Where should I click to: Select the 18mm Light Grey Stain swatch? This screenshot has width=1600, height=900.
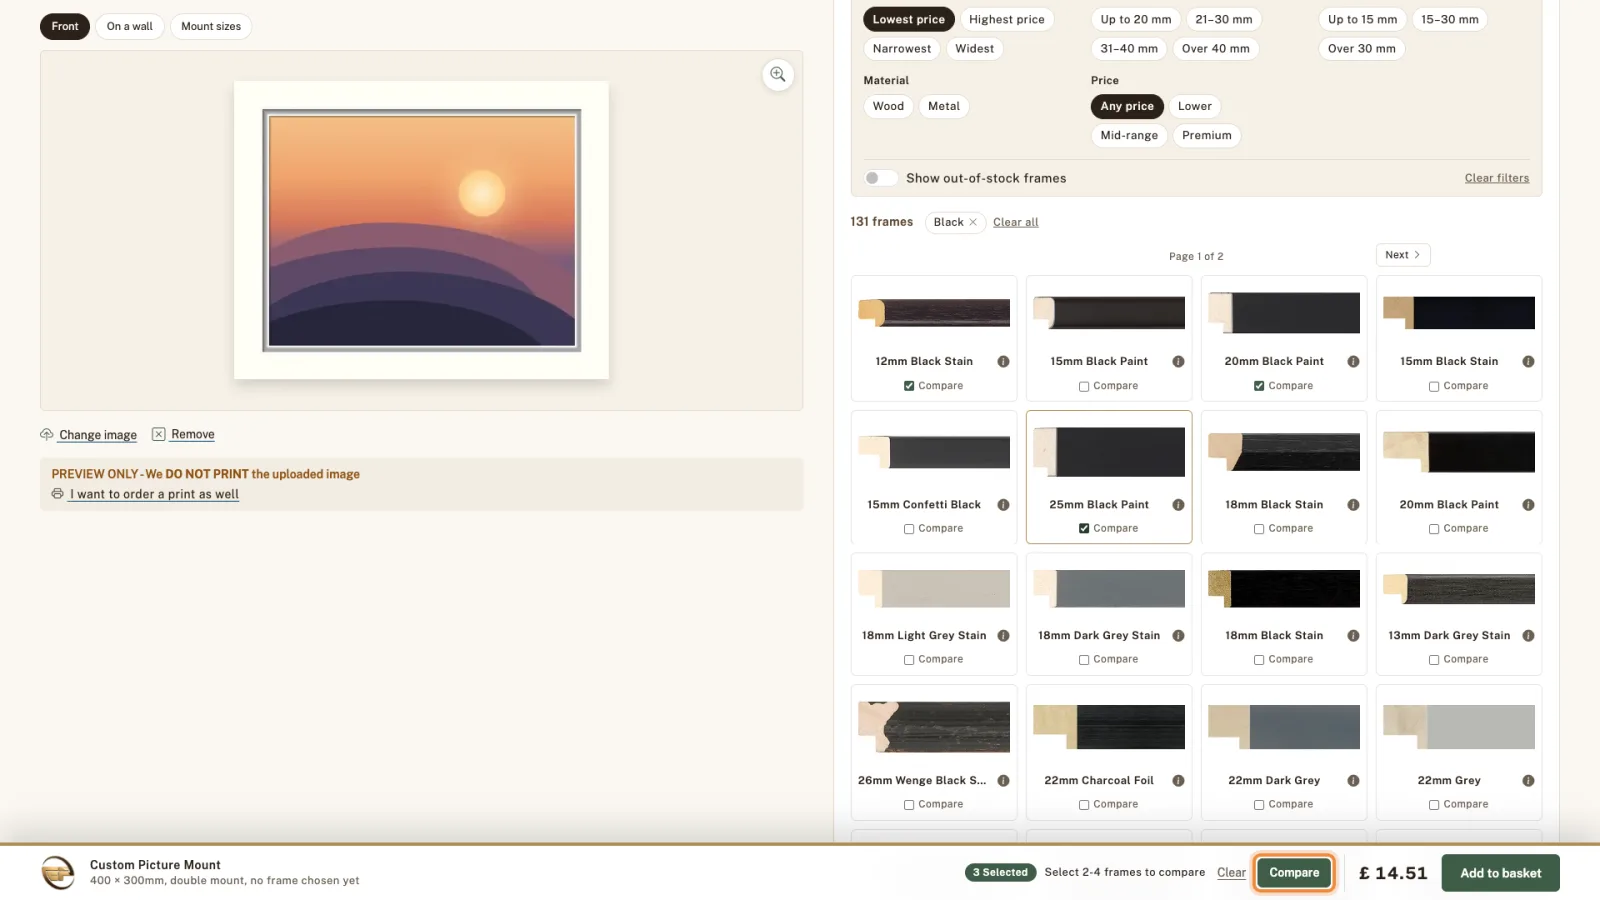pyautogui.click(x=934, y=589)
